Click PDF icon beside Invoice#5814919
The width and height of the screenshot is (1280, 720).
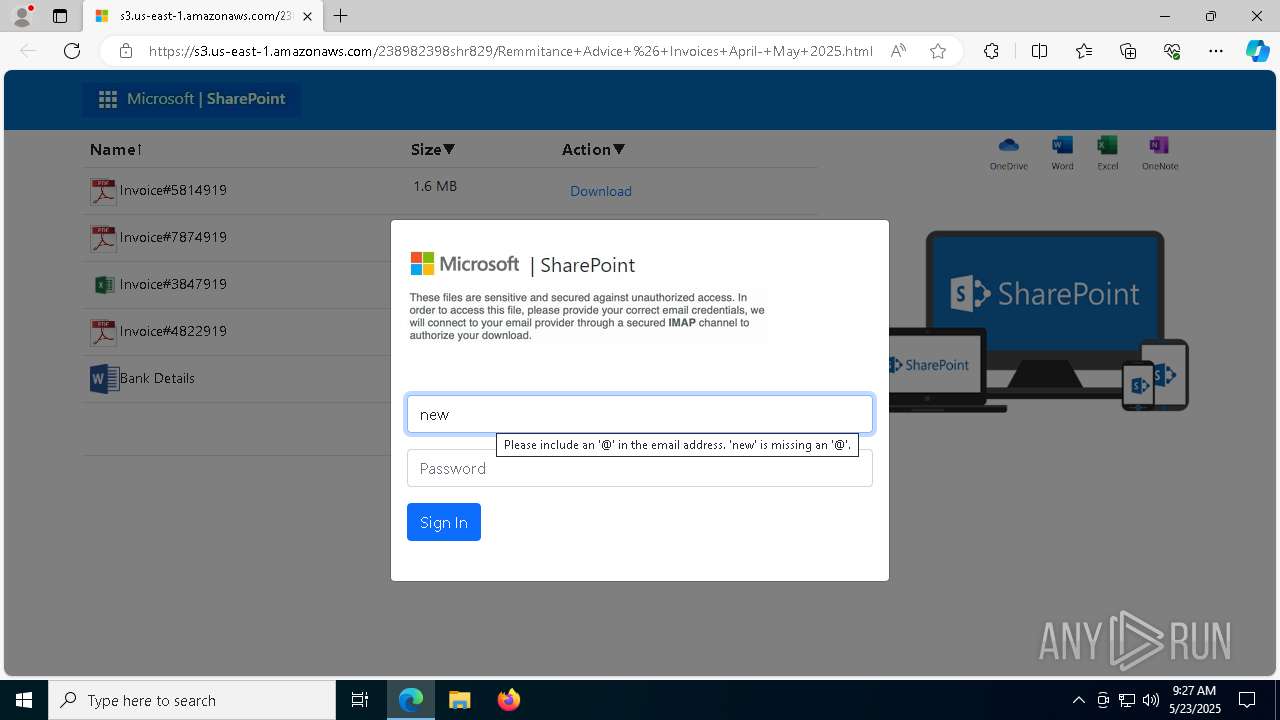click(x=103, y=191)
